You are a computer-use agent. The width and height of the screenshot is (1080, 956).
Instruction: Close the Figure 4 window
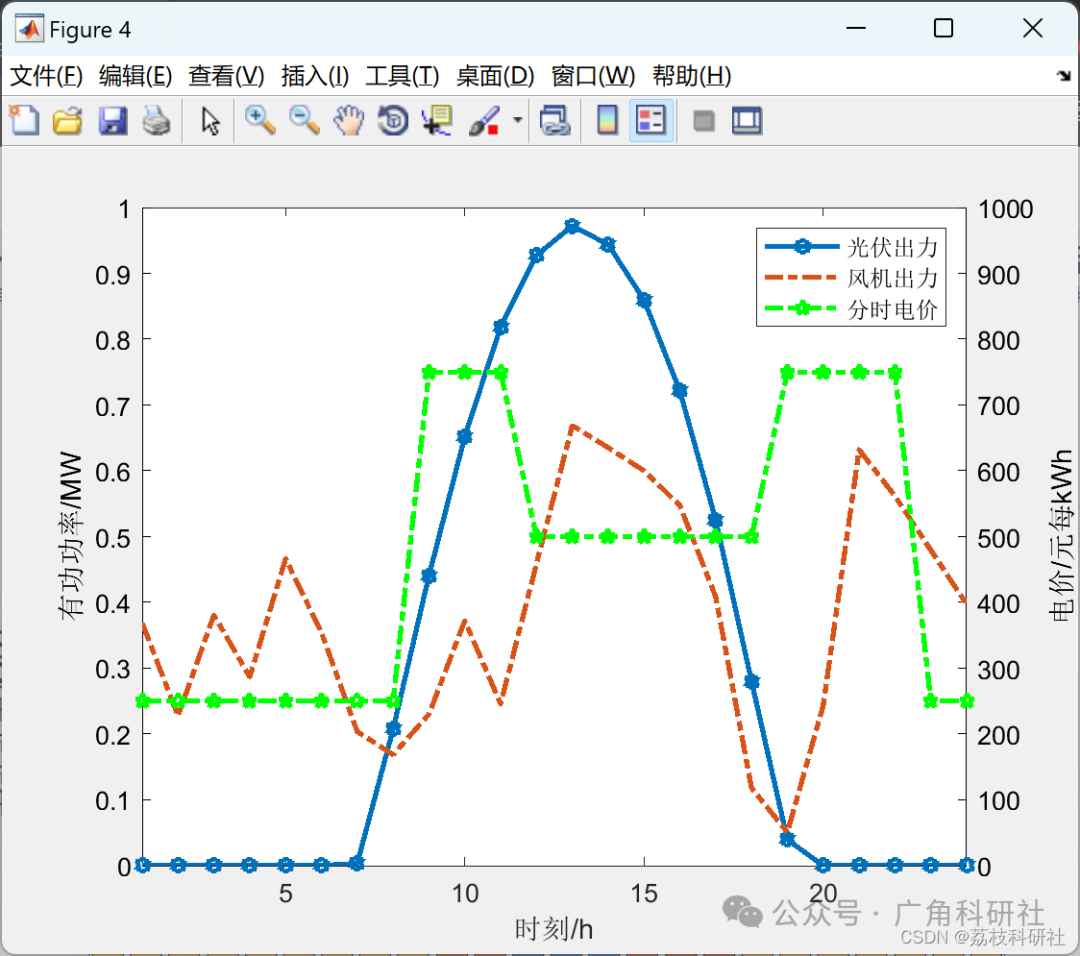[x=1032, y=28]
